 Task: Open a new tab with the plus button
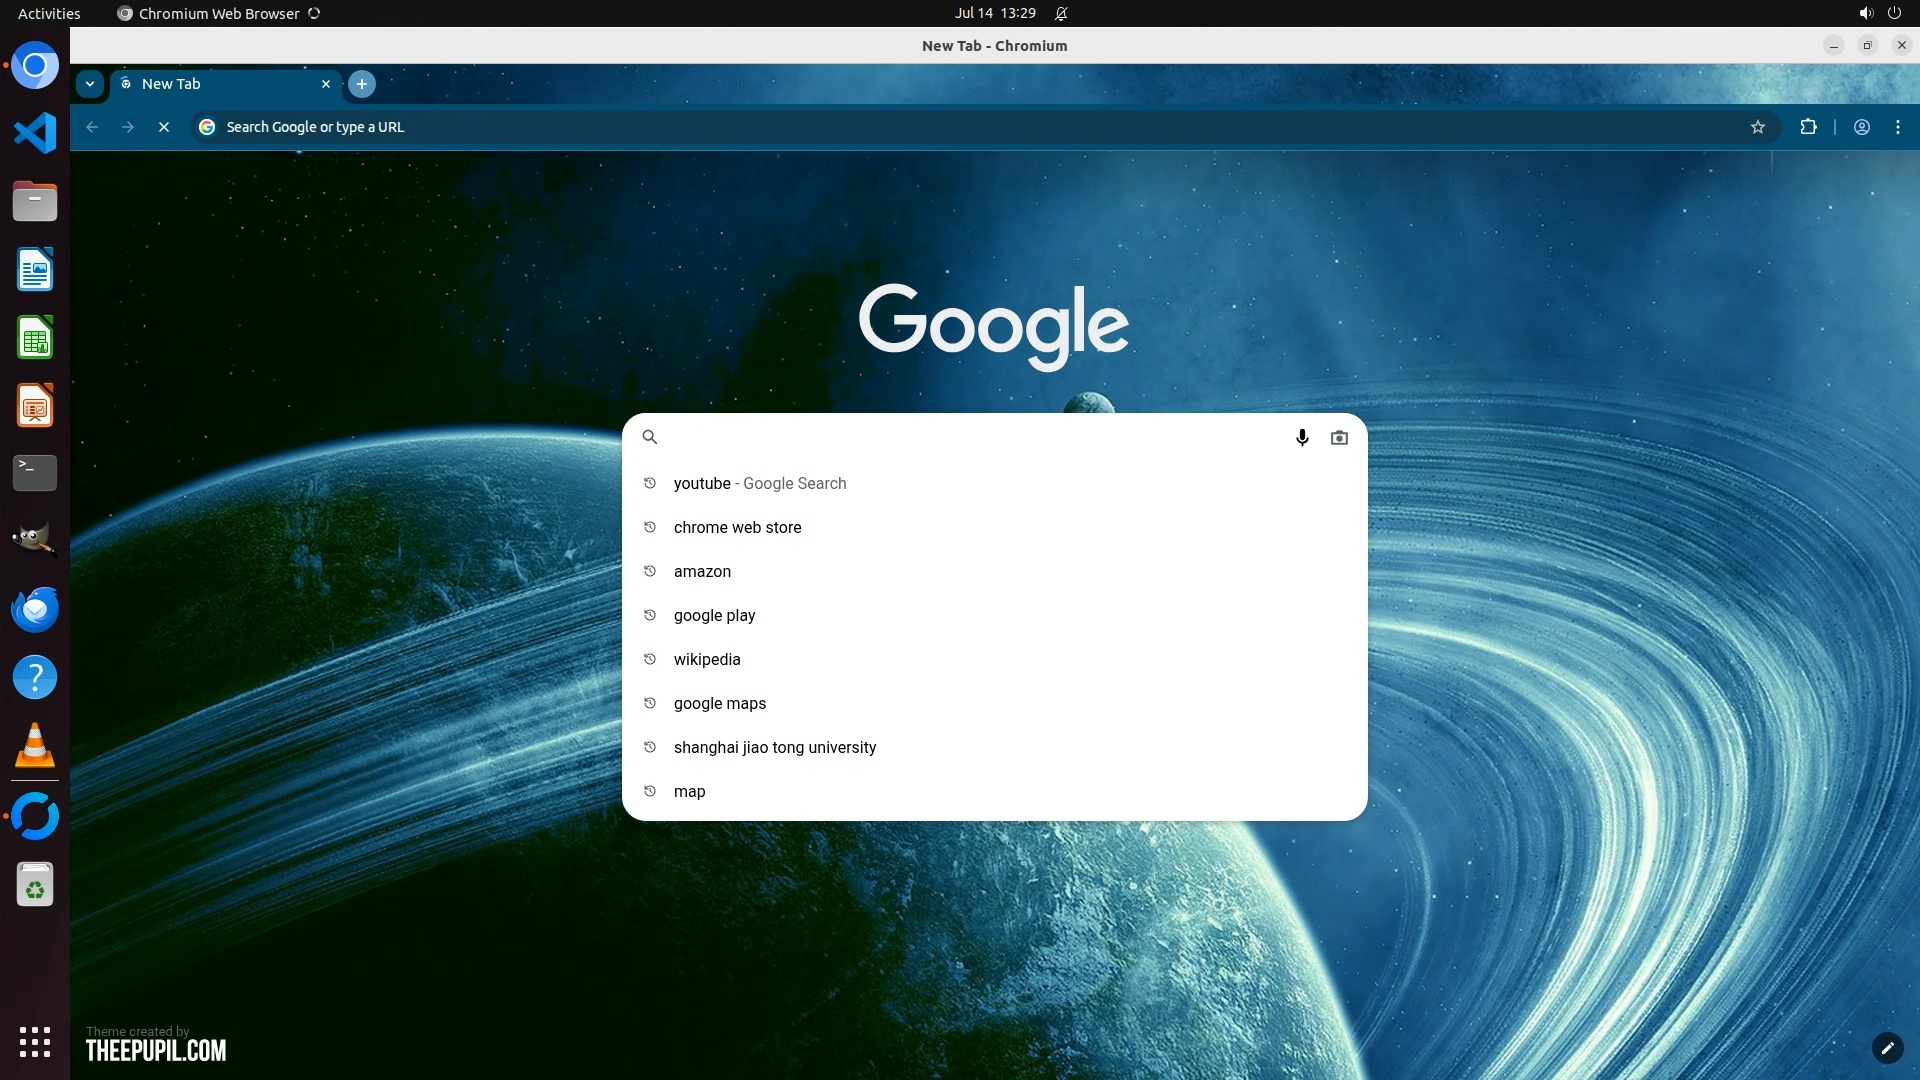pyautogui.click(x=362, y=84)
